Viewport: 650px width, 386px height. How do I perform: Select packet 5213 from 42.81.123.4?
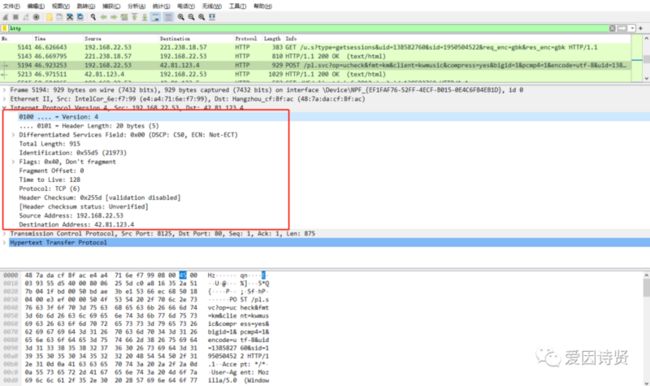[x=315, y=74]
